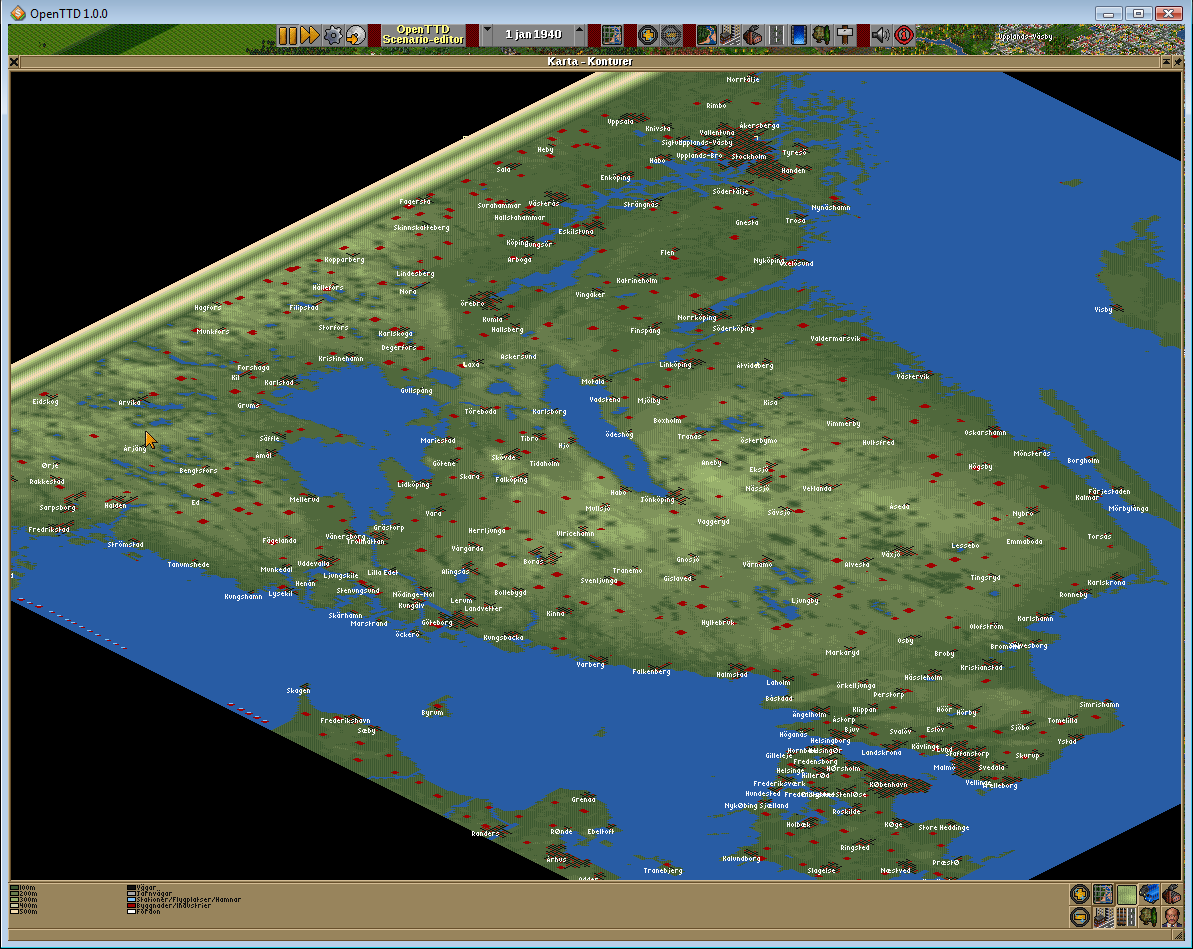The width and height of the screenshot is (1193, 949).
Task: Click the toolbar zoom out icon
Action: point(671,35)
